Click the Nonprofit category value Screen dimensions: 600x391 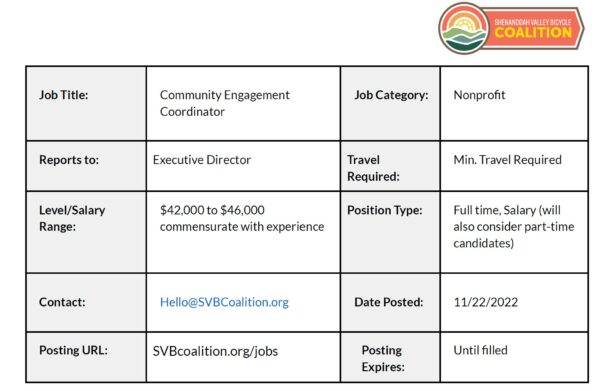(479, 95)
